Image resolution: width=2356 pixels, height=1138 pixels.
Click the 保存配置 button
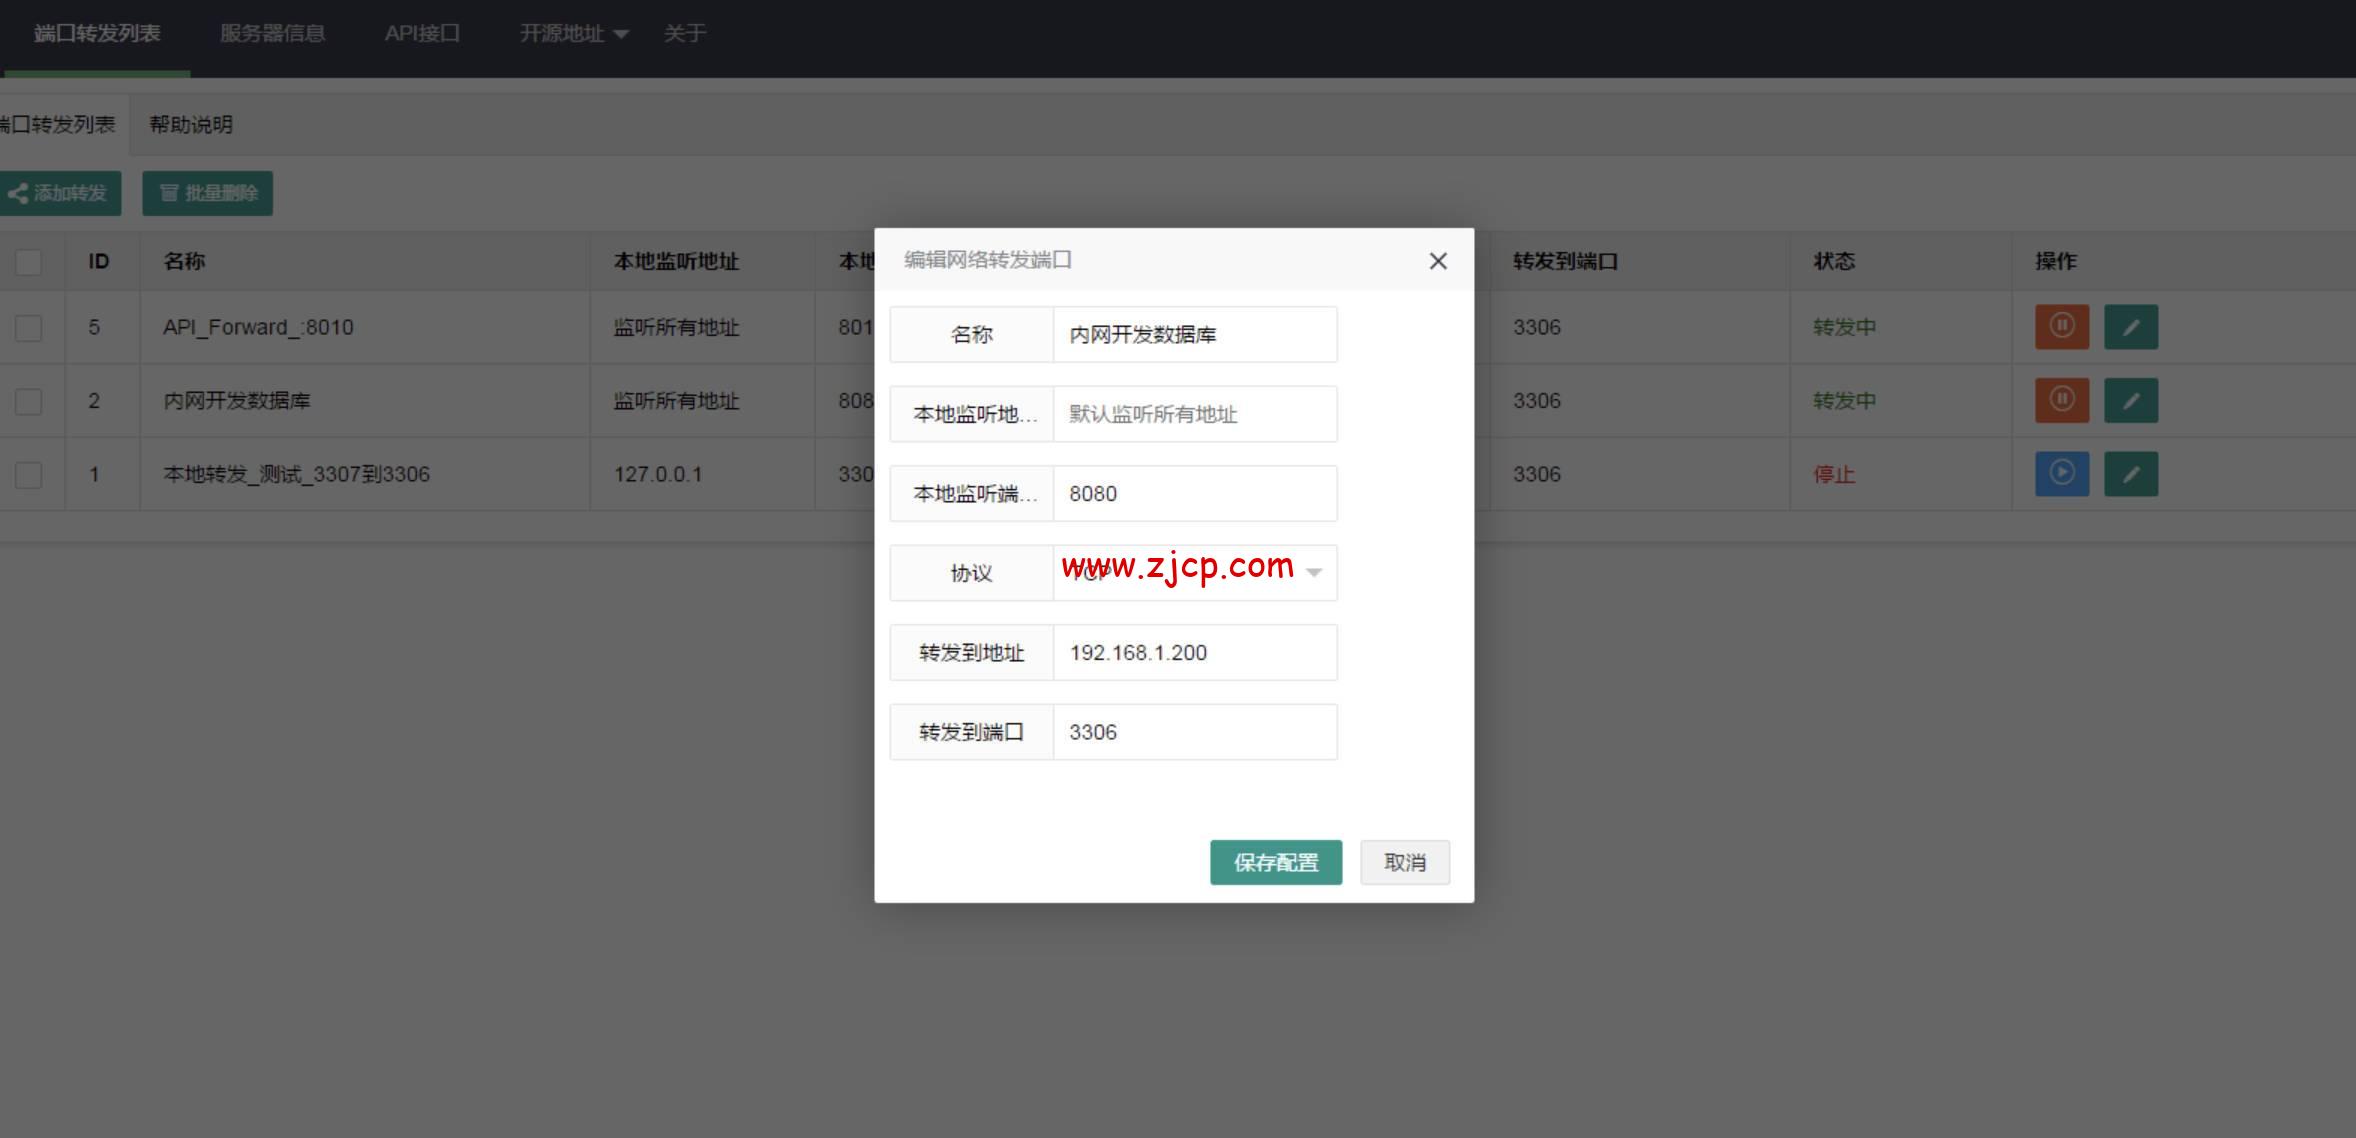(x=1275, y=862)
